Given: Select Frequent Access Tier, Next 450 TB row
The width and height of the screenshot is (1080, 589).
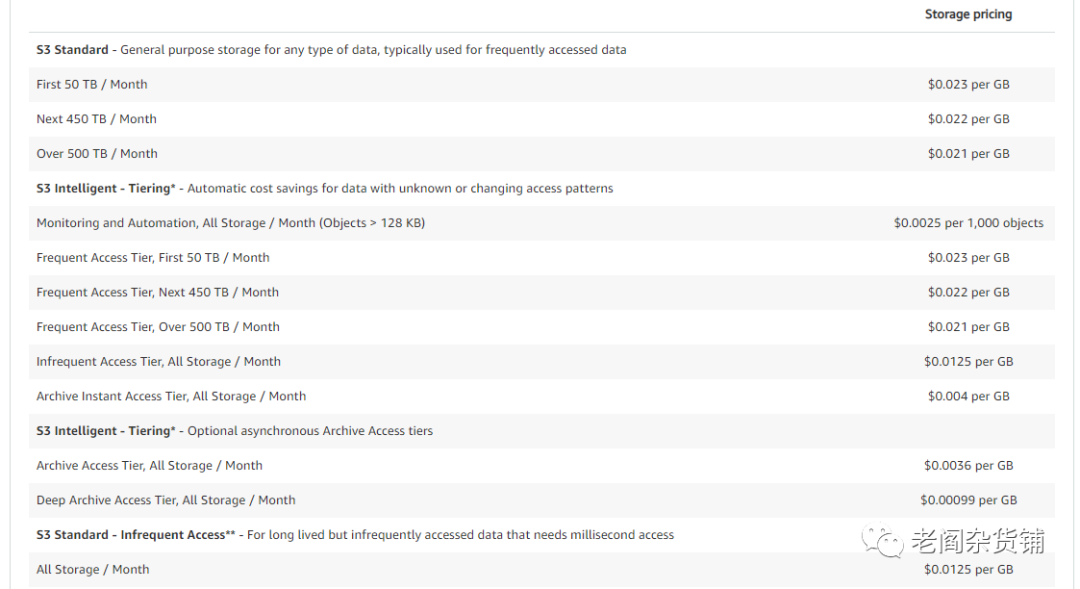Looking at the screenshot, I should tap(157, 293).
